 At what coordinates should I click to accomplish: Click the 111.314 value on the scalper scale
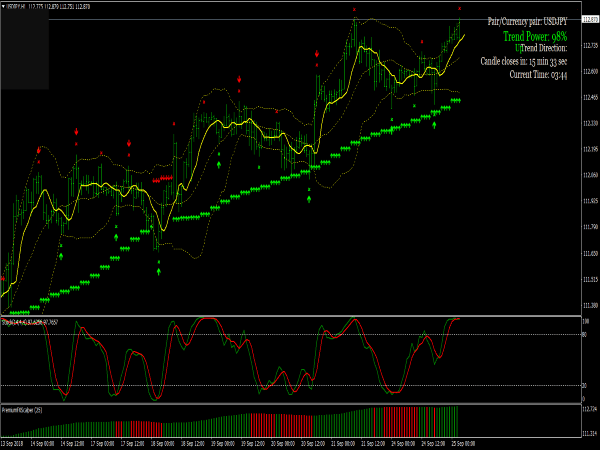590,434
